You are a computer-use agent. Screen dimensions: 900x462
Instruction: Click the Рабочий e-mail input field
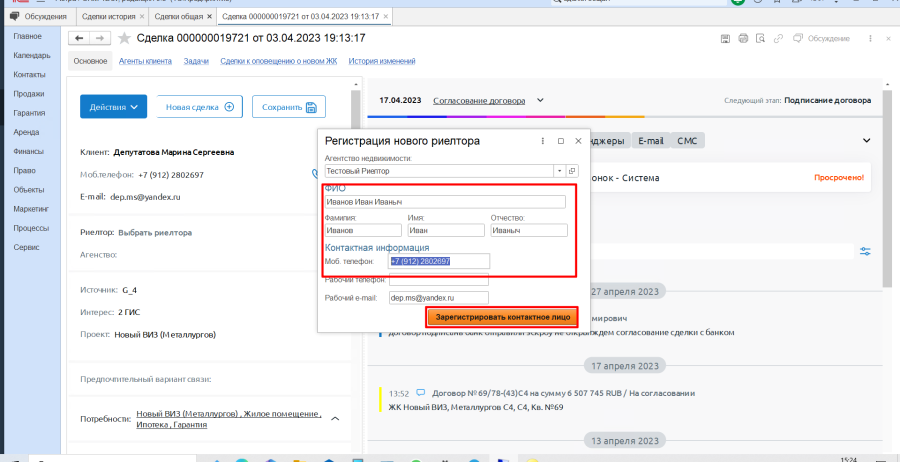point(438,298)
